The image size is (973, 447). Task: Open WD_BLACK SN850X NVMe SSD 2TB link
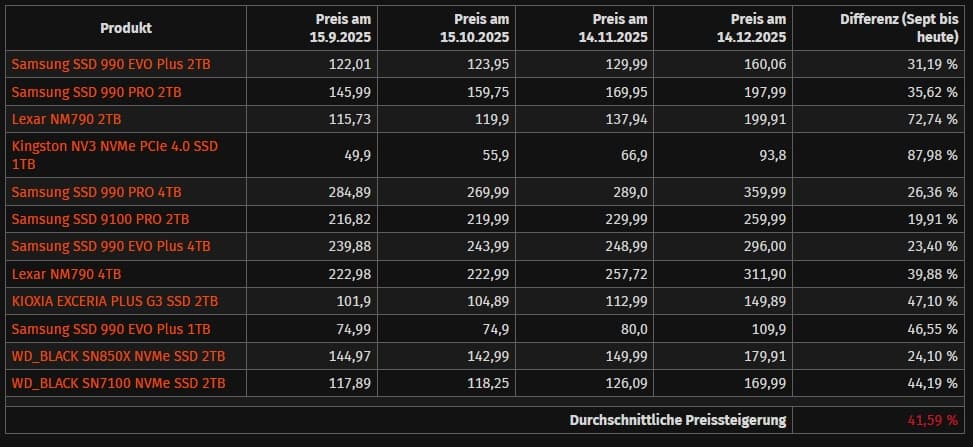coord(118,356)
